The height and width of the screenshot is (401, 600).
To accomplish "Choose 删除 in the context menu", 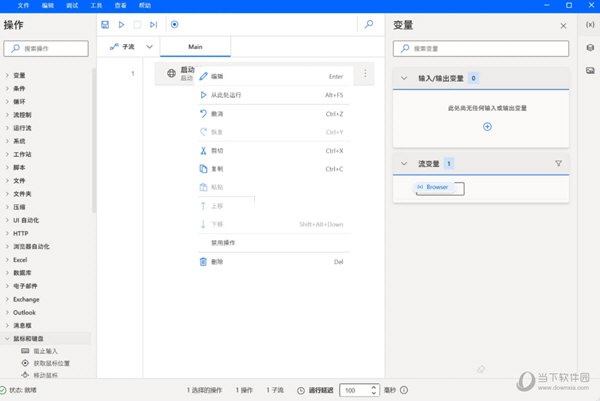I will point(274,262).
